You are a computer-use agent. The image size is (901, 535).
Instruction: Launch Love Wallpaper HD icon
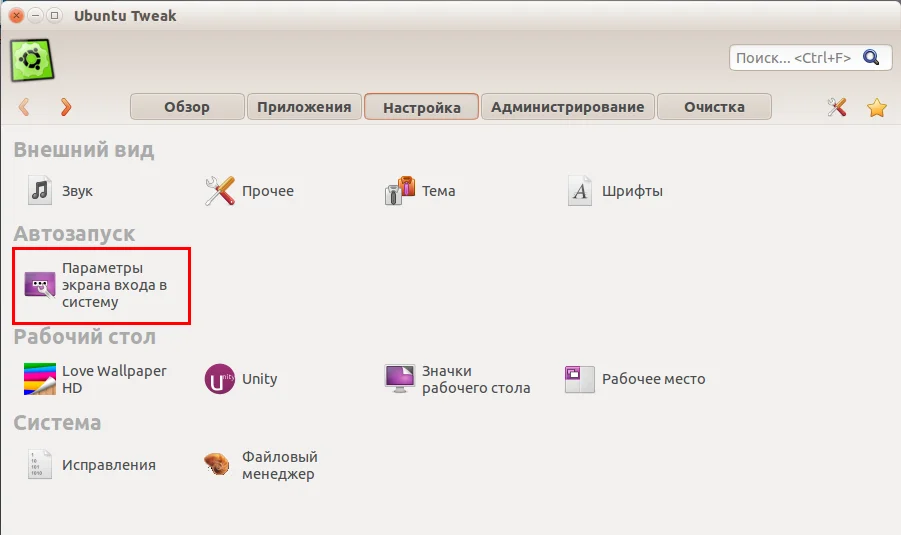click(x=40, y=379)
